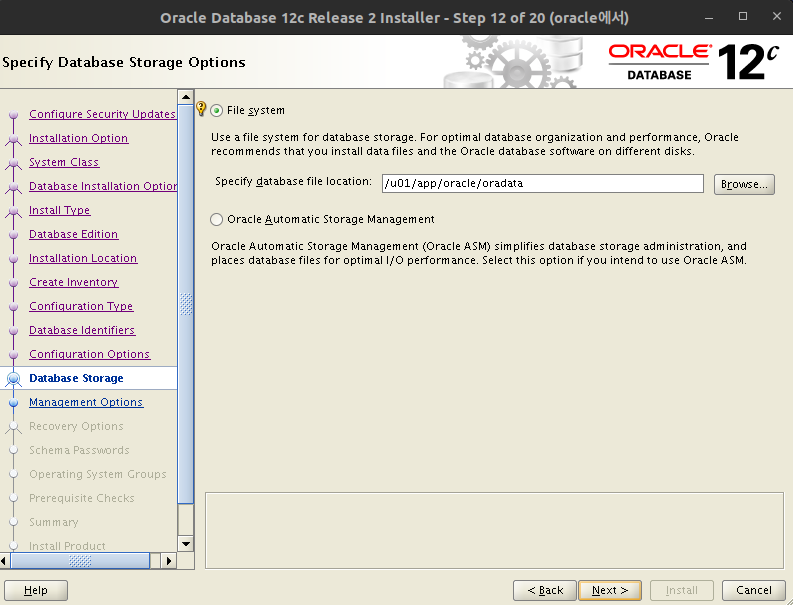Select the File system radio button

[x=216, y=110]
